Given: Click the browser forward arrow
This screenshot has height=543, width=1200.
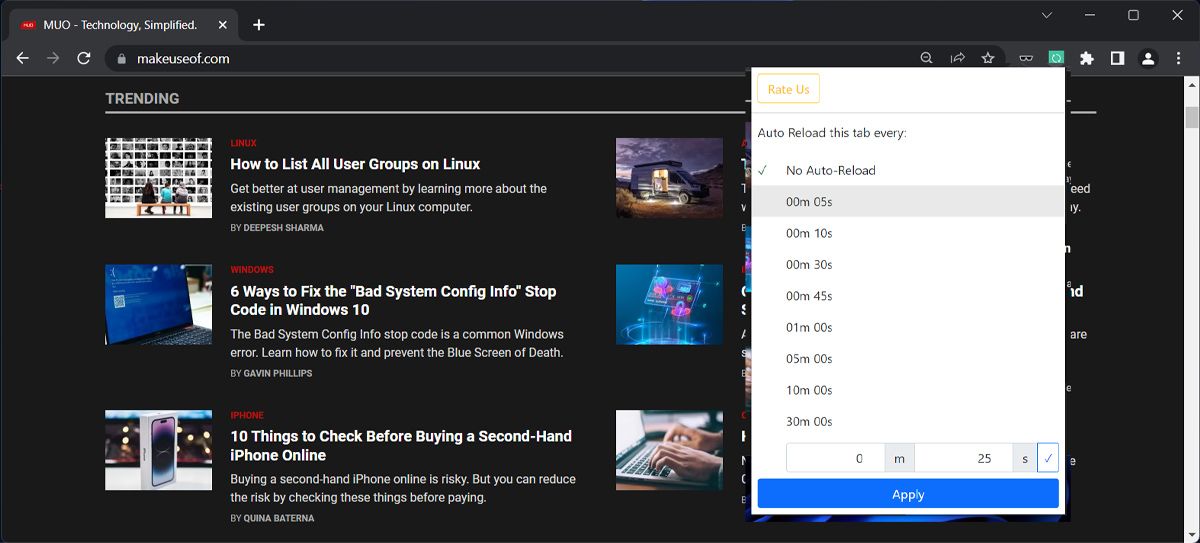Looking at the screenshot, I should pos(53,58).
